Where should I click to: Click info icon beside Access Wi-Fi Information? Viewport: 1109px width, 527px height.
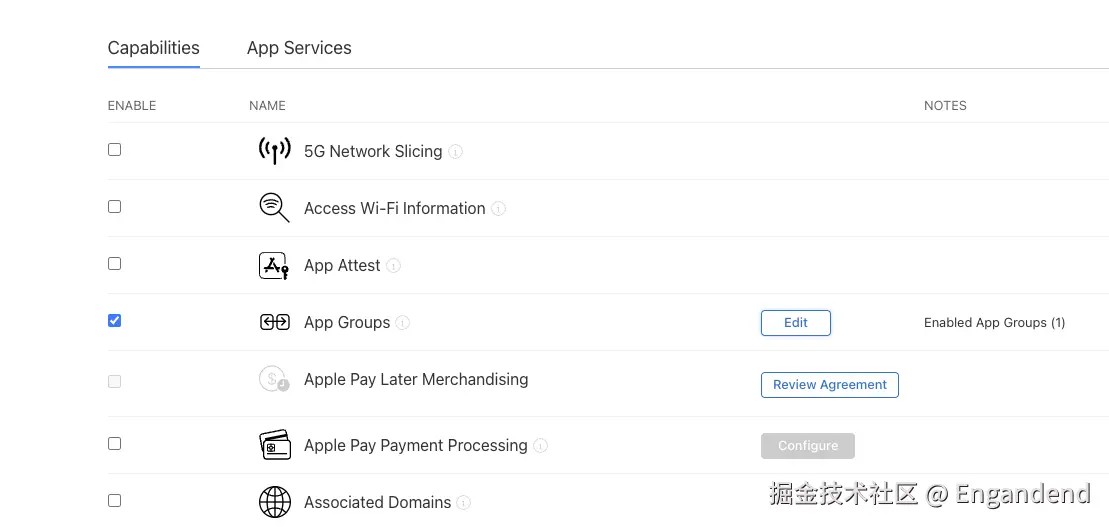coord(498,209)
